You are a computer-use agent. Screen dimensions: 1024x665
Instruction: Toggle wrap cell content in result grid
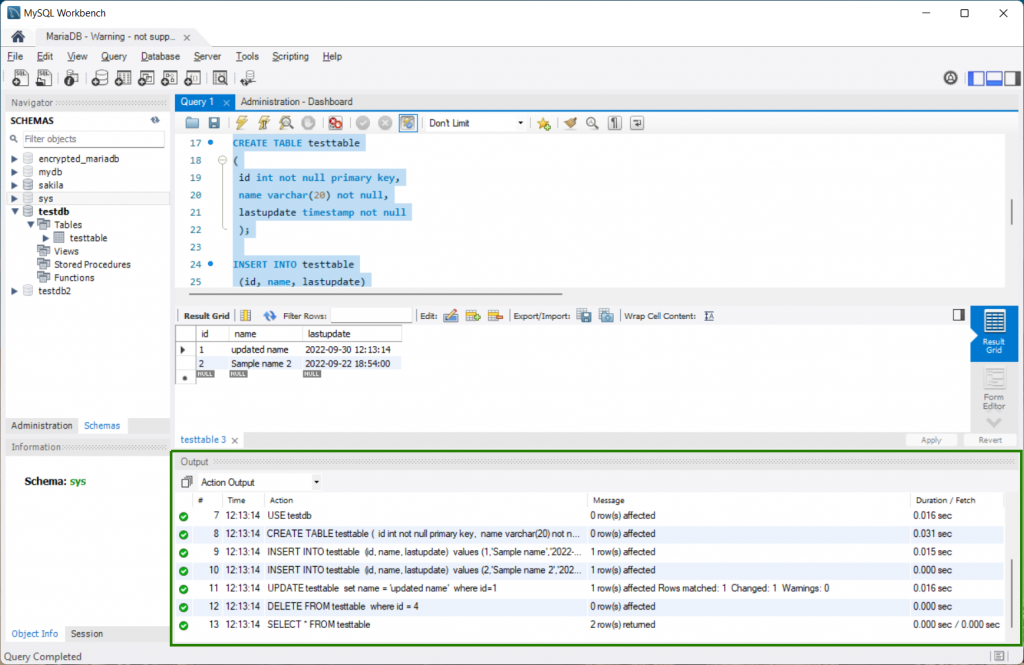709,316
